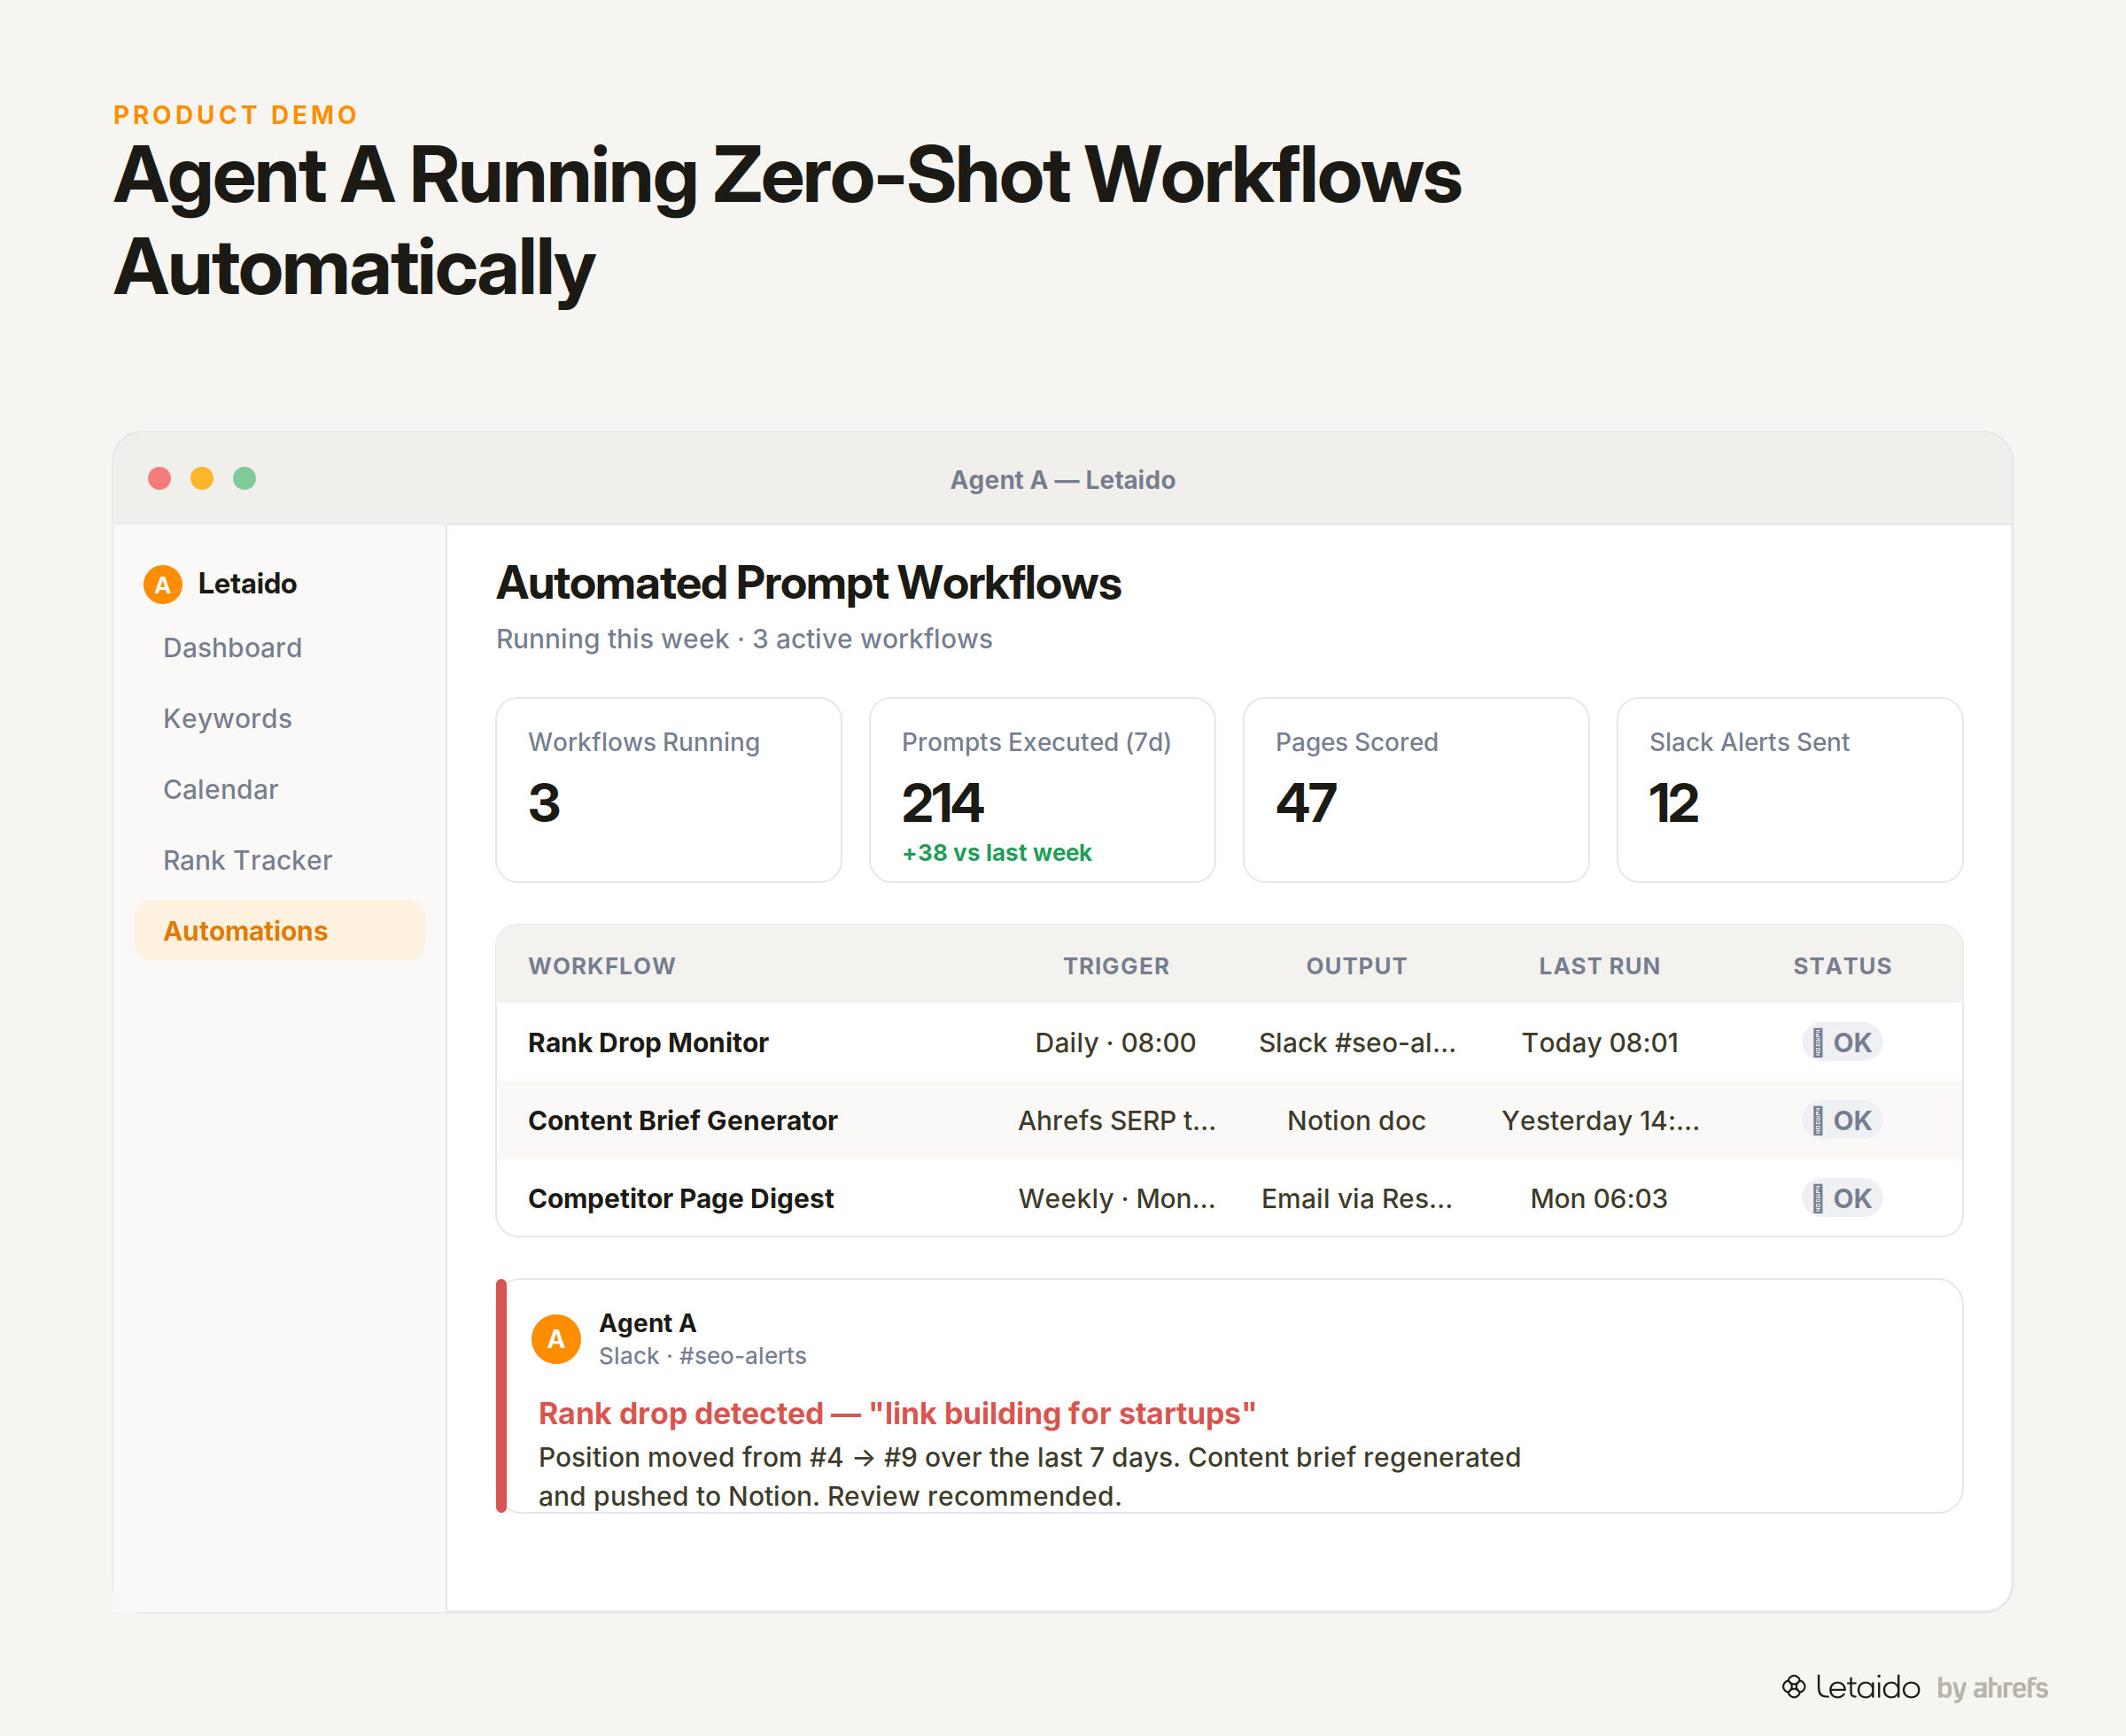Click the 'Rank drop detected' alert headline
This screenshot has width=2126, height=1736.
pyautogui.click(x=897, y=1414)
